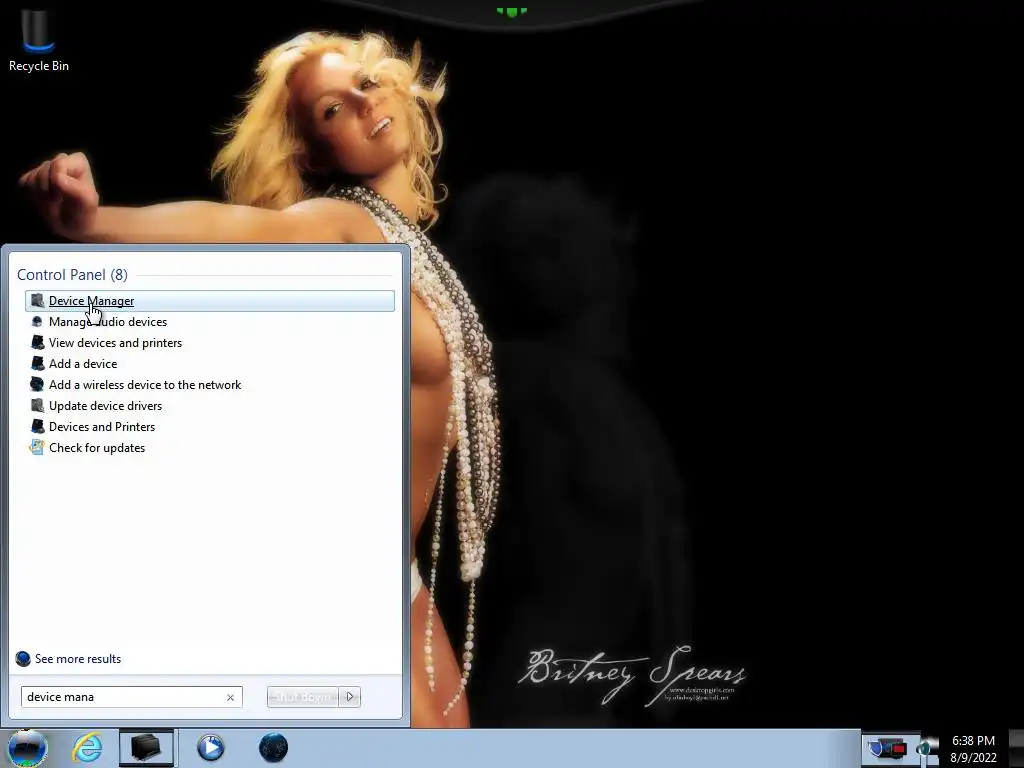Click the Start orb on taskbar
This screenshot has width=1024, height=768.
click(x=27, y=748)
